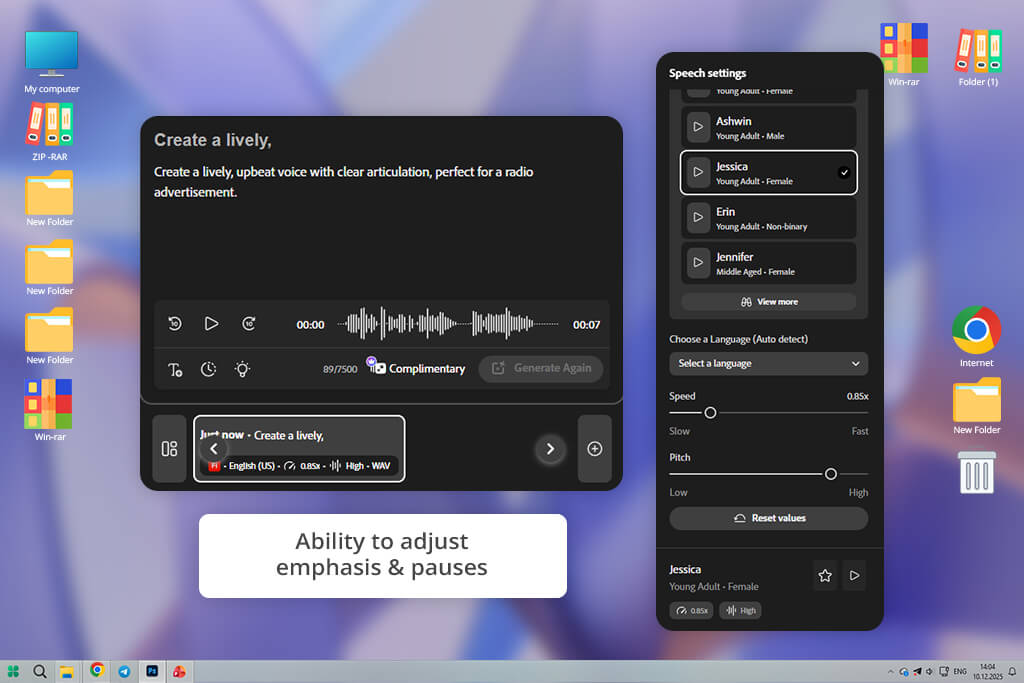The width and height of the screenshot is (1024, 683).
Task: Open the Recycle Bin icon
Action: (977, 472)
